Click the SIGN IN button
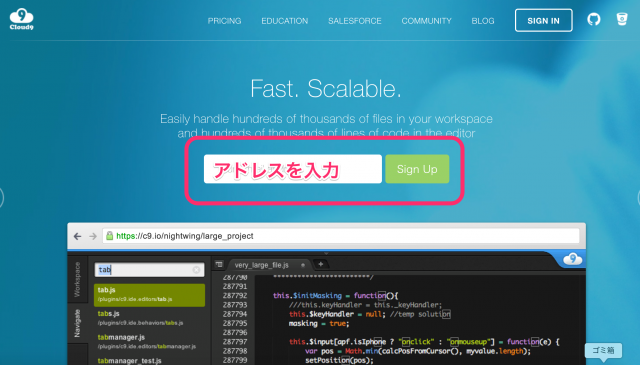This screenshot has height=365, width=640. click(x=544, y=20)
